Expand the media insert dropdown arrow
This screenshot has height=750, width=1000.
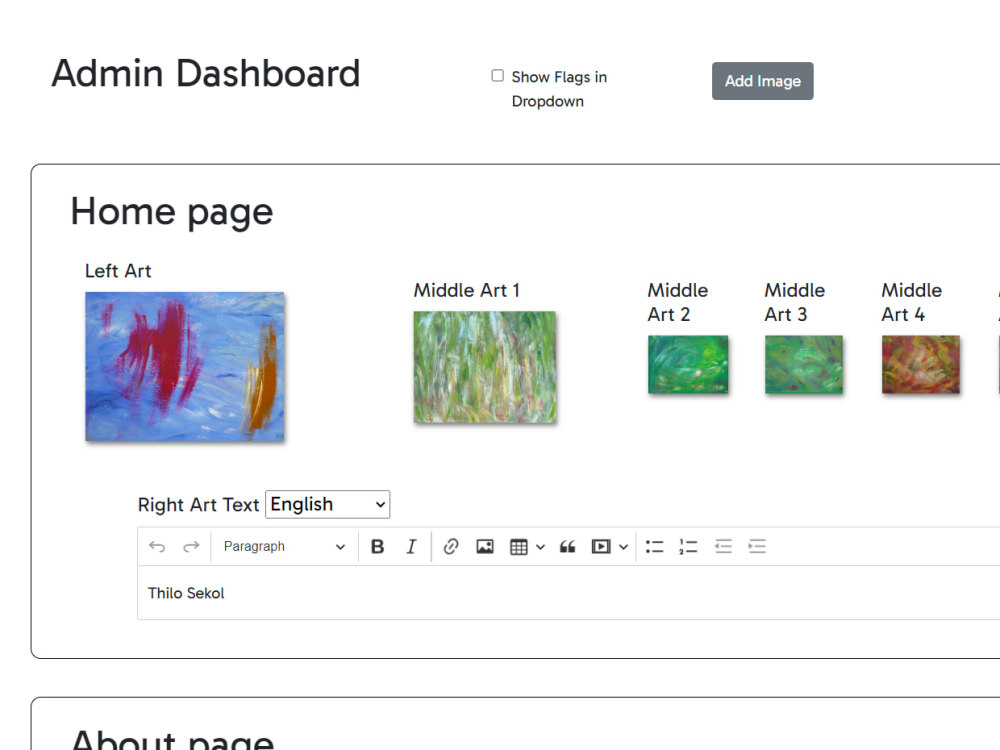[624, 547]
